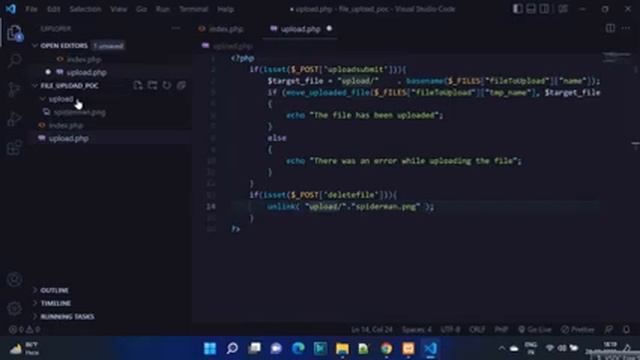Open upload.php in the project tree
Image resolution: width=640 pixels, height=360 pixels.
(x=69, y=138)
